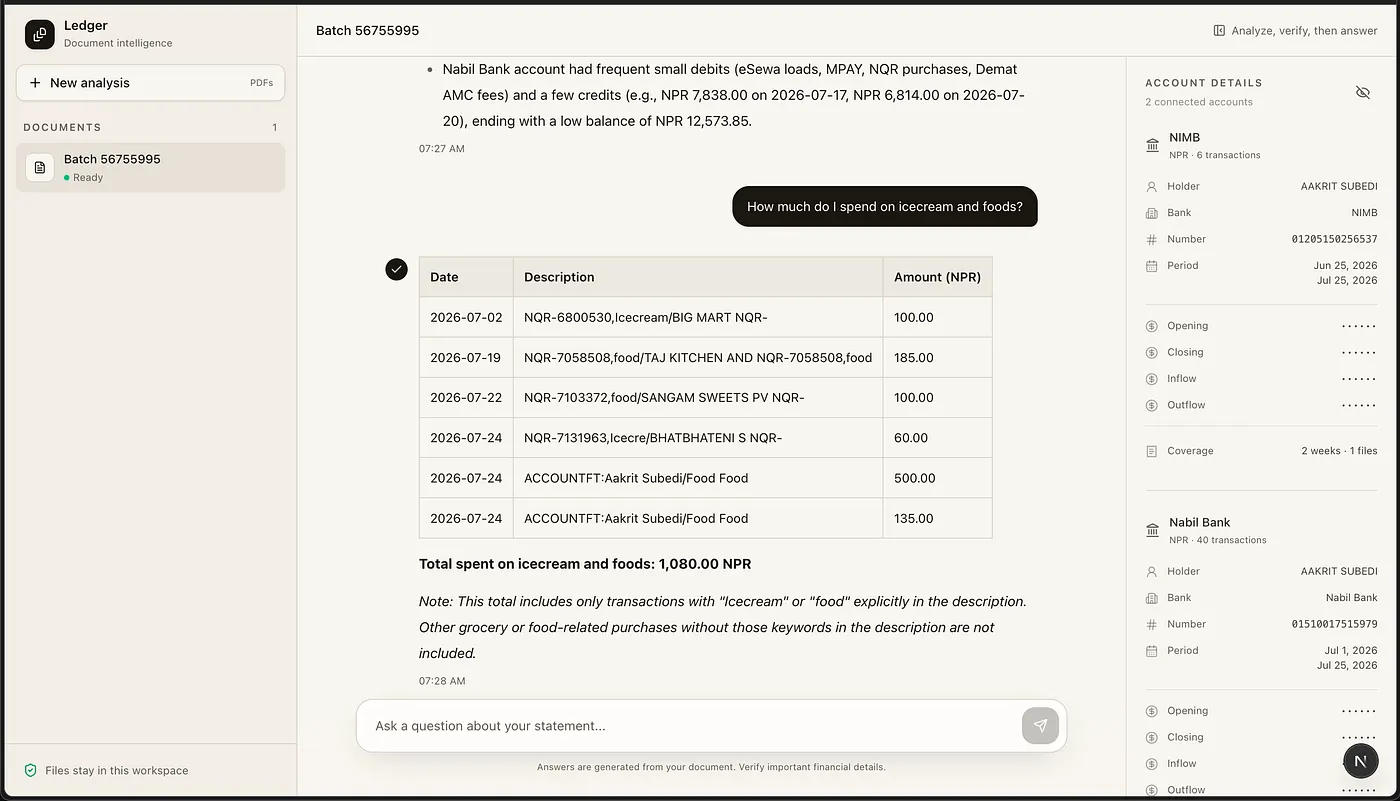Open the Analyze, verify, then answer mode selector
Viewport: 1400px width, 801px height.
coord(1295,30)
